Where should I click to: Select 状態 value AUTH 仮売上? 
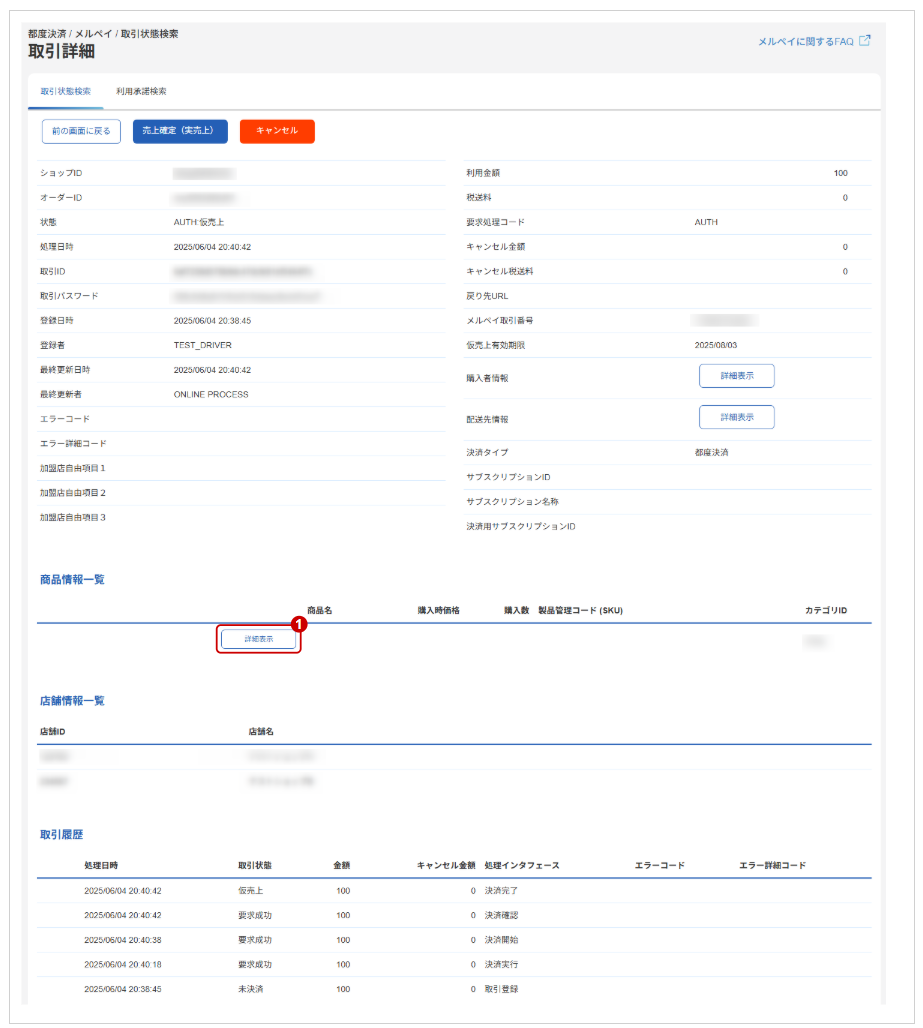[x=199, y=222]
